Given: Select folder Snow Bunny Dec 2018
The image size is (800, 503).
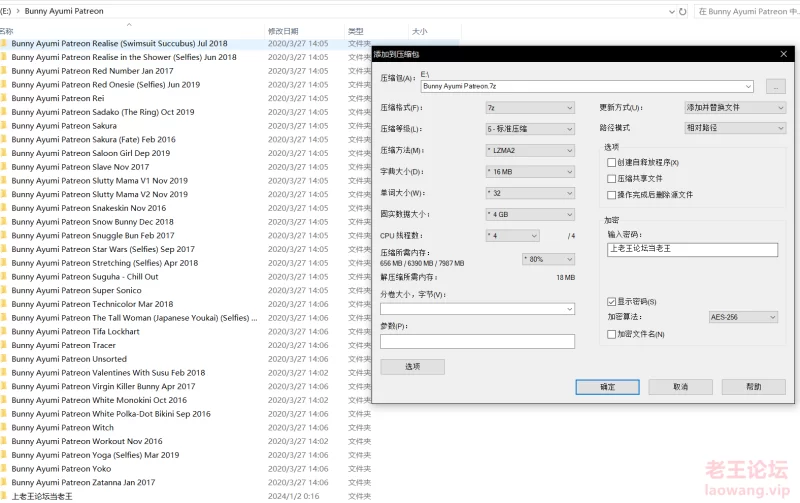Looking at the screenshot, I should click(x=92, y=222).
